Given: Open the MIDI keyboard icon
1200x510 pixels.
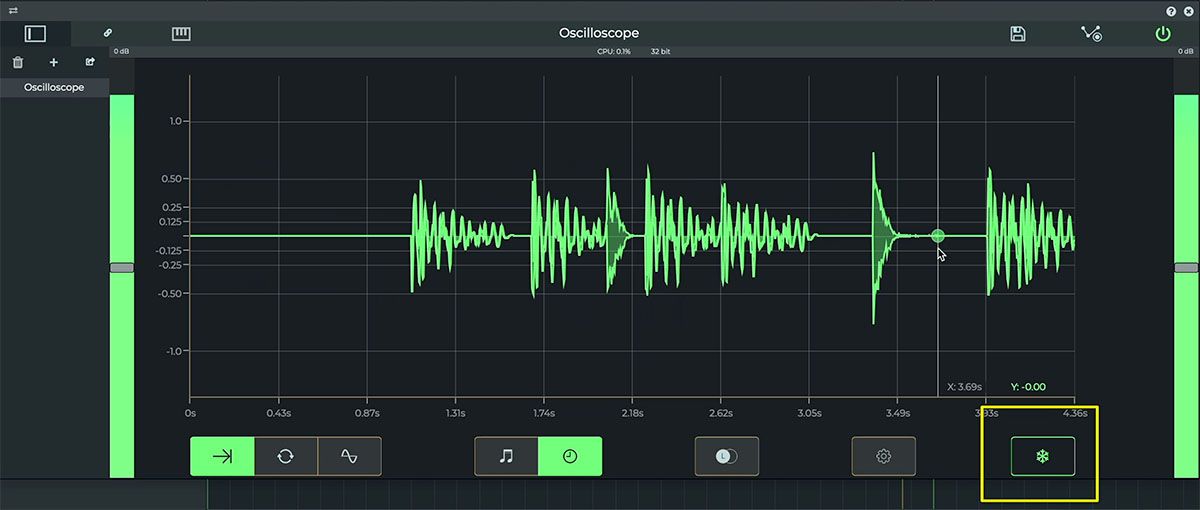Looking at the screenshot, I should coord(181,34).
